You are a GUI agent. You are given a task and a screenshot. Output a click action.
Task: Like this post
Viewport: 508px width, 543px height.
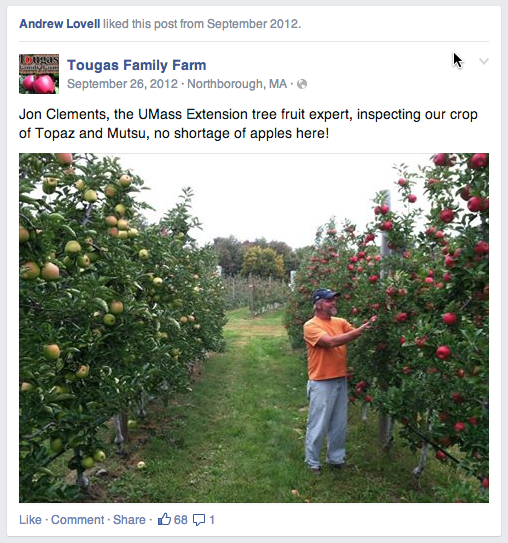(x=30, y=520)
